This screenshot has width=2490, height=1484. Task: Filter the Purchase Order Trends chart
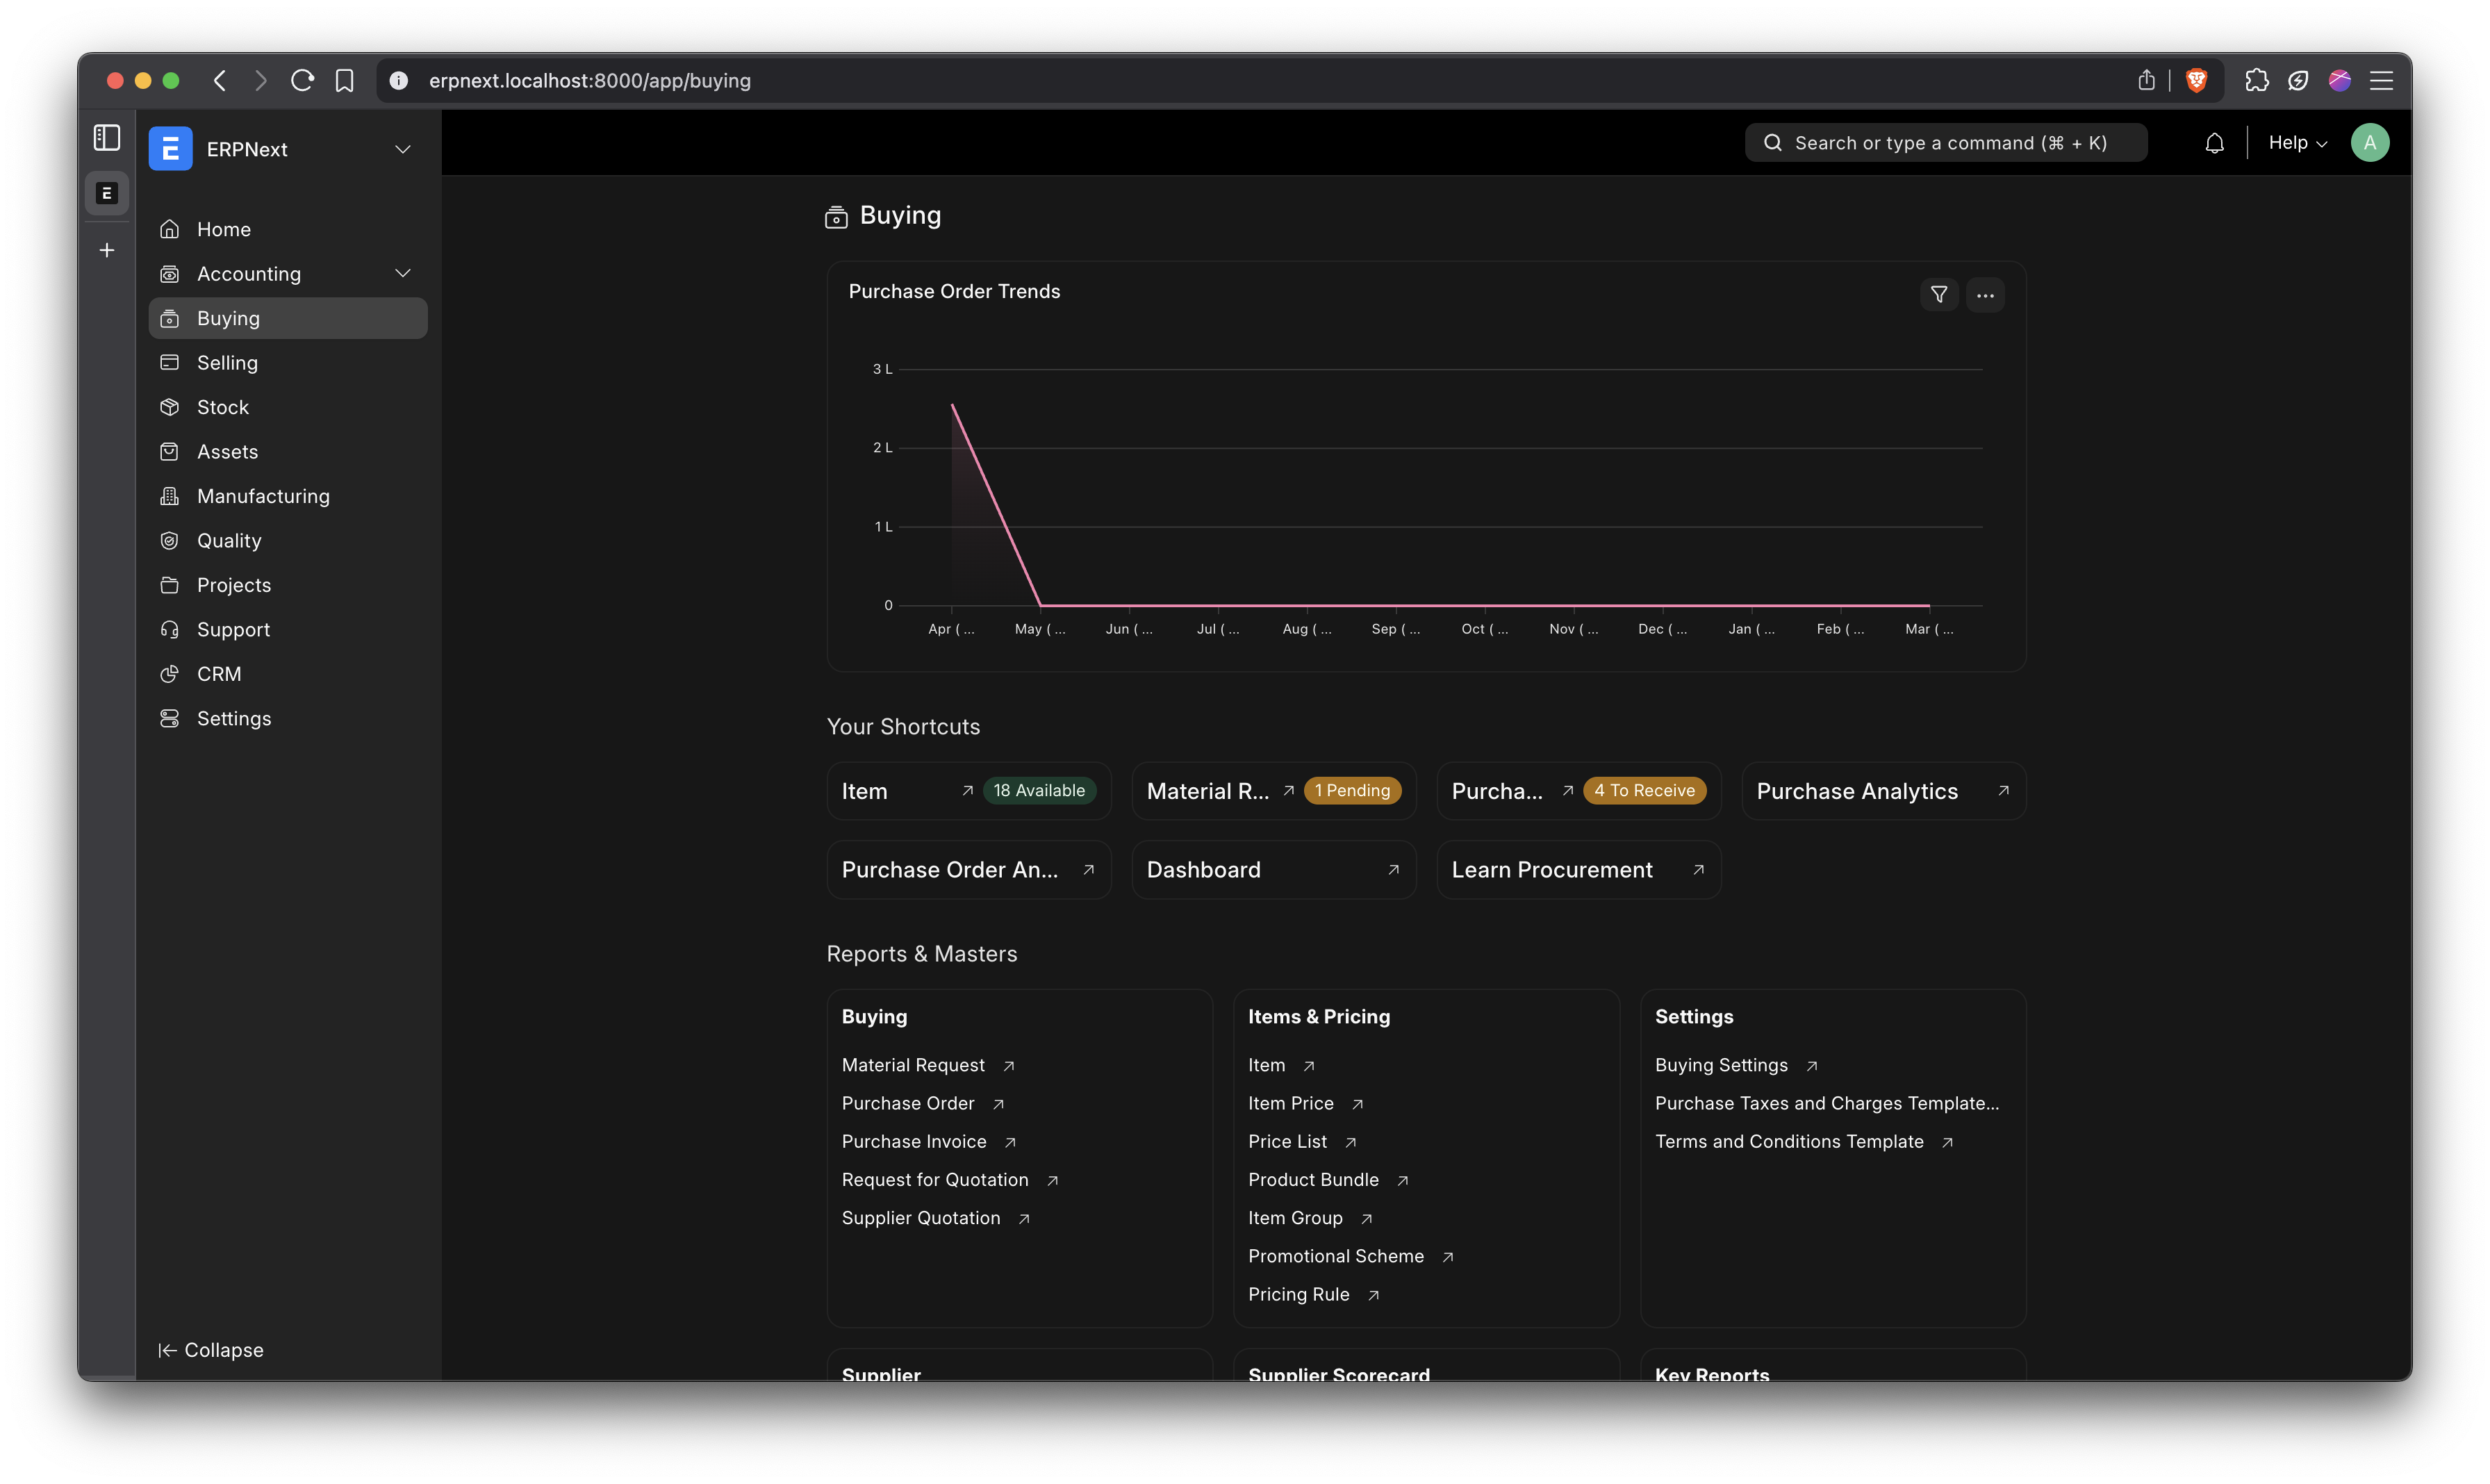pyautogui.click(x=1938, y=295)
